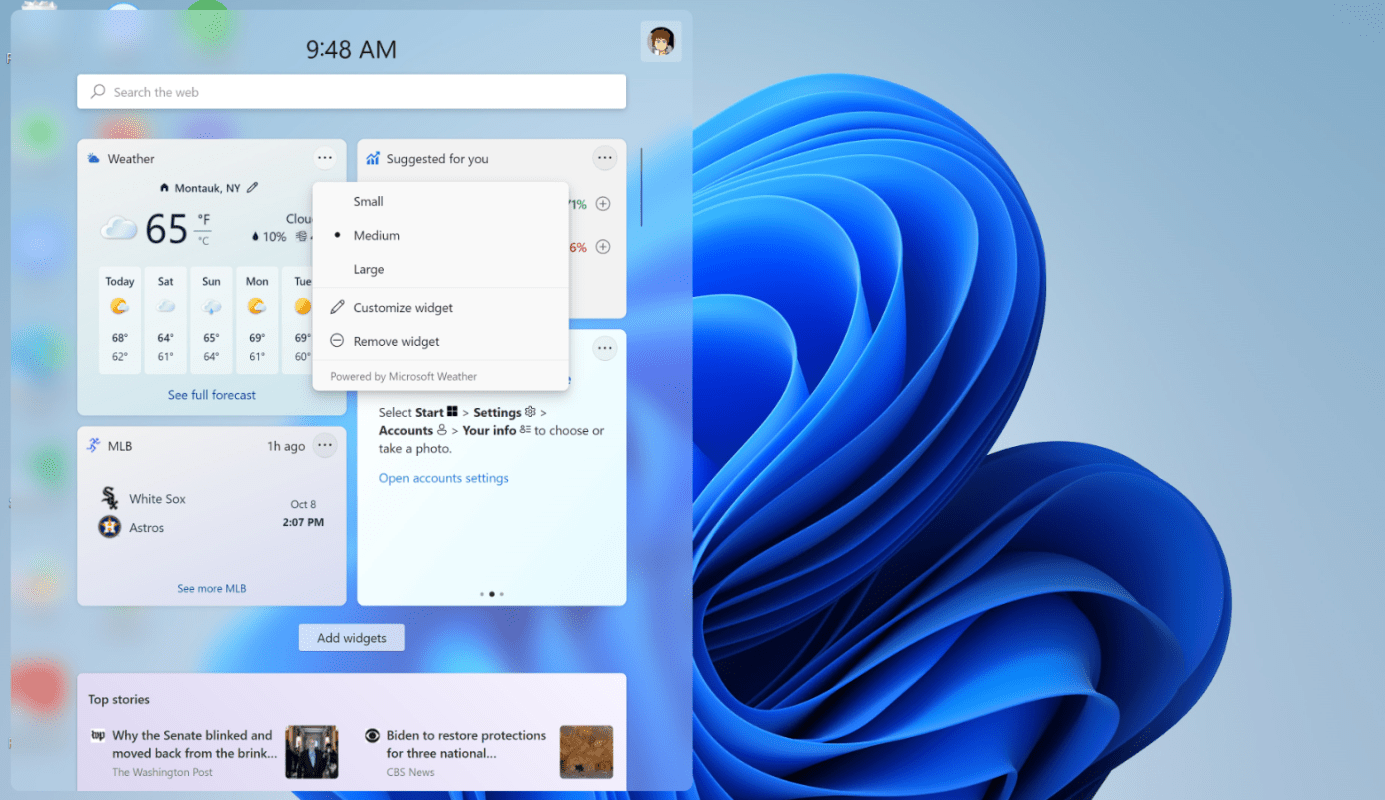Open accounts settings link
This screenshot has height=800, width=1385.
[443, 478]
